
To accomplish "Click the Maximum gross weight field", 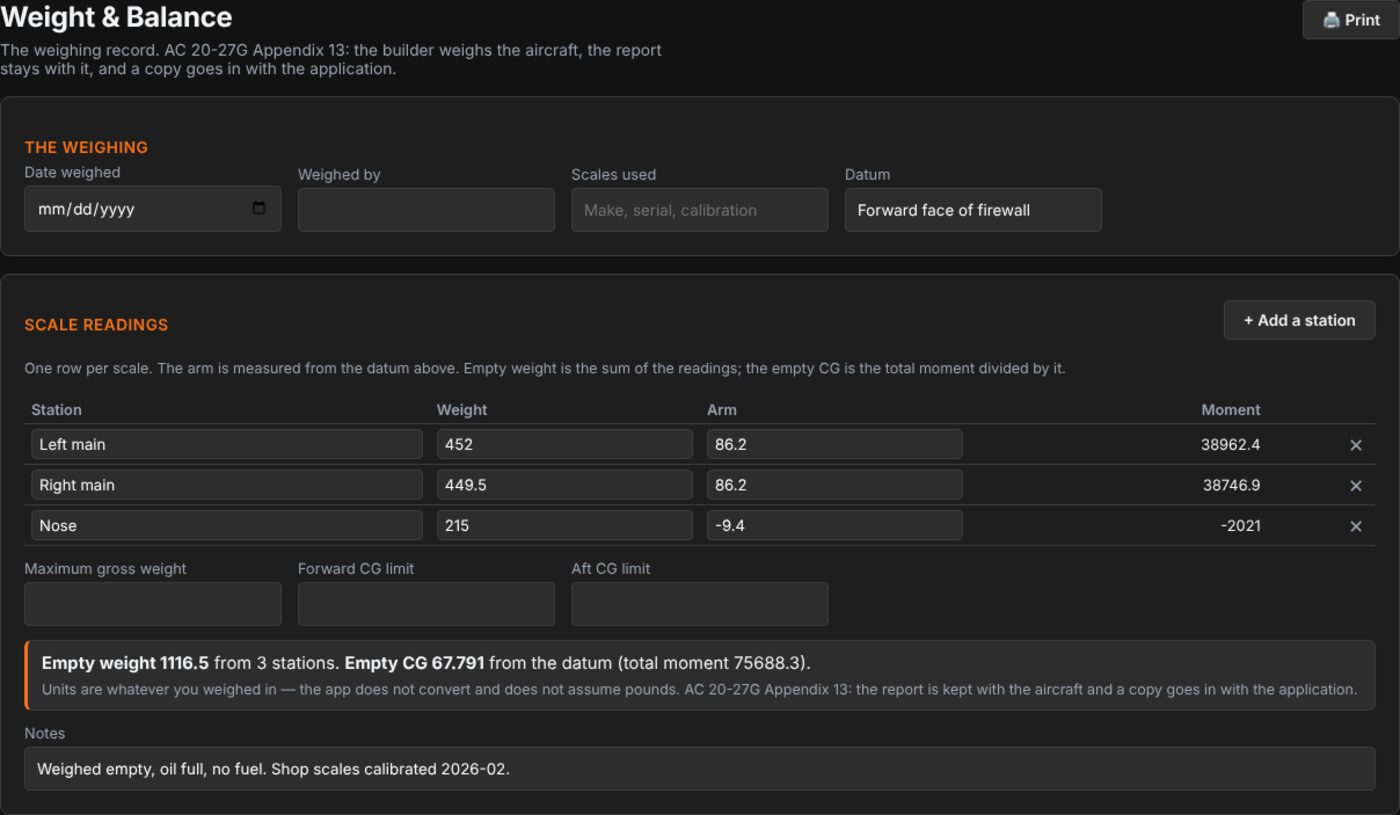I will (153, 604).
